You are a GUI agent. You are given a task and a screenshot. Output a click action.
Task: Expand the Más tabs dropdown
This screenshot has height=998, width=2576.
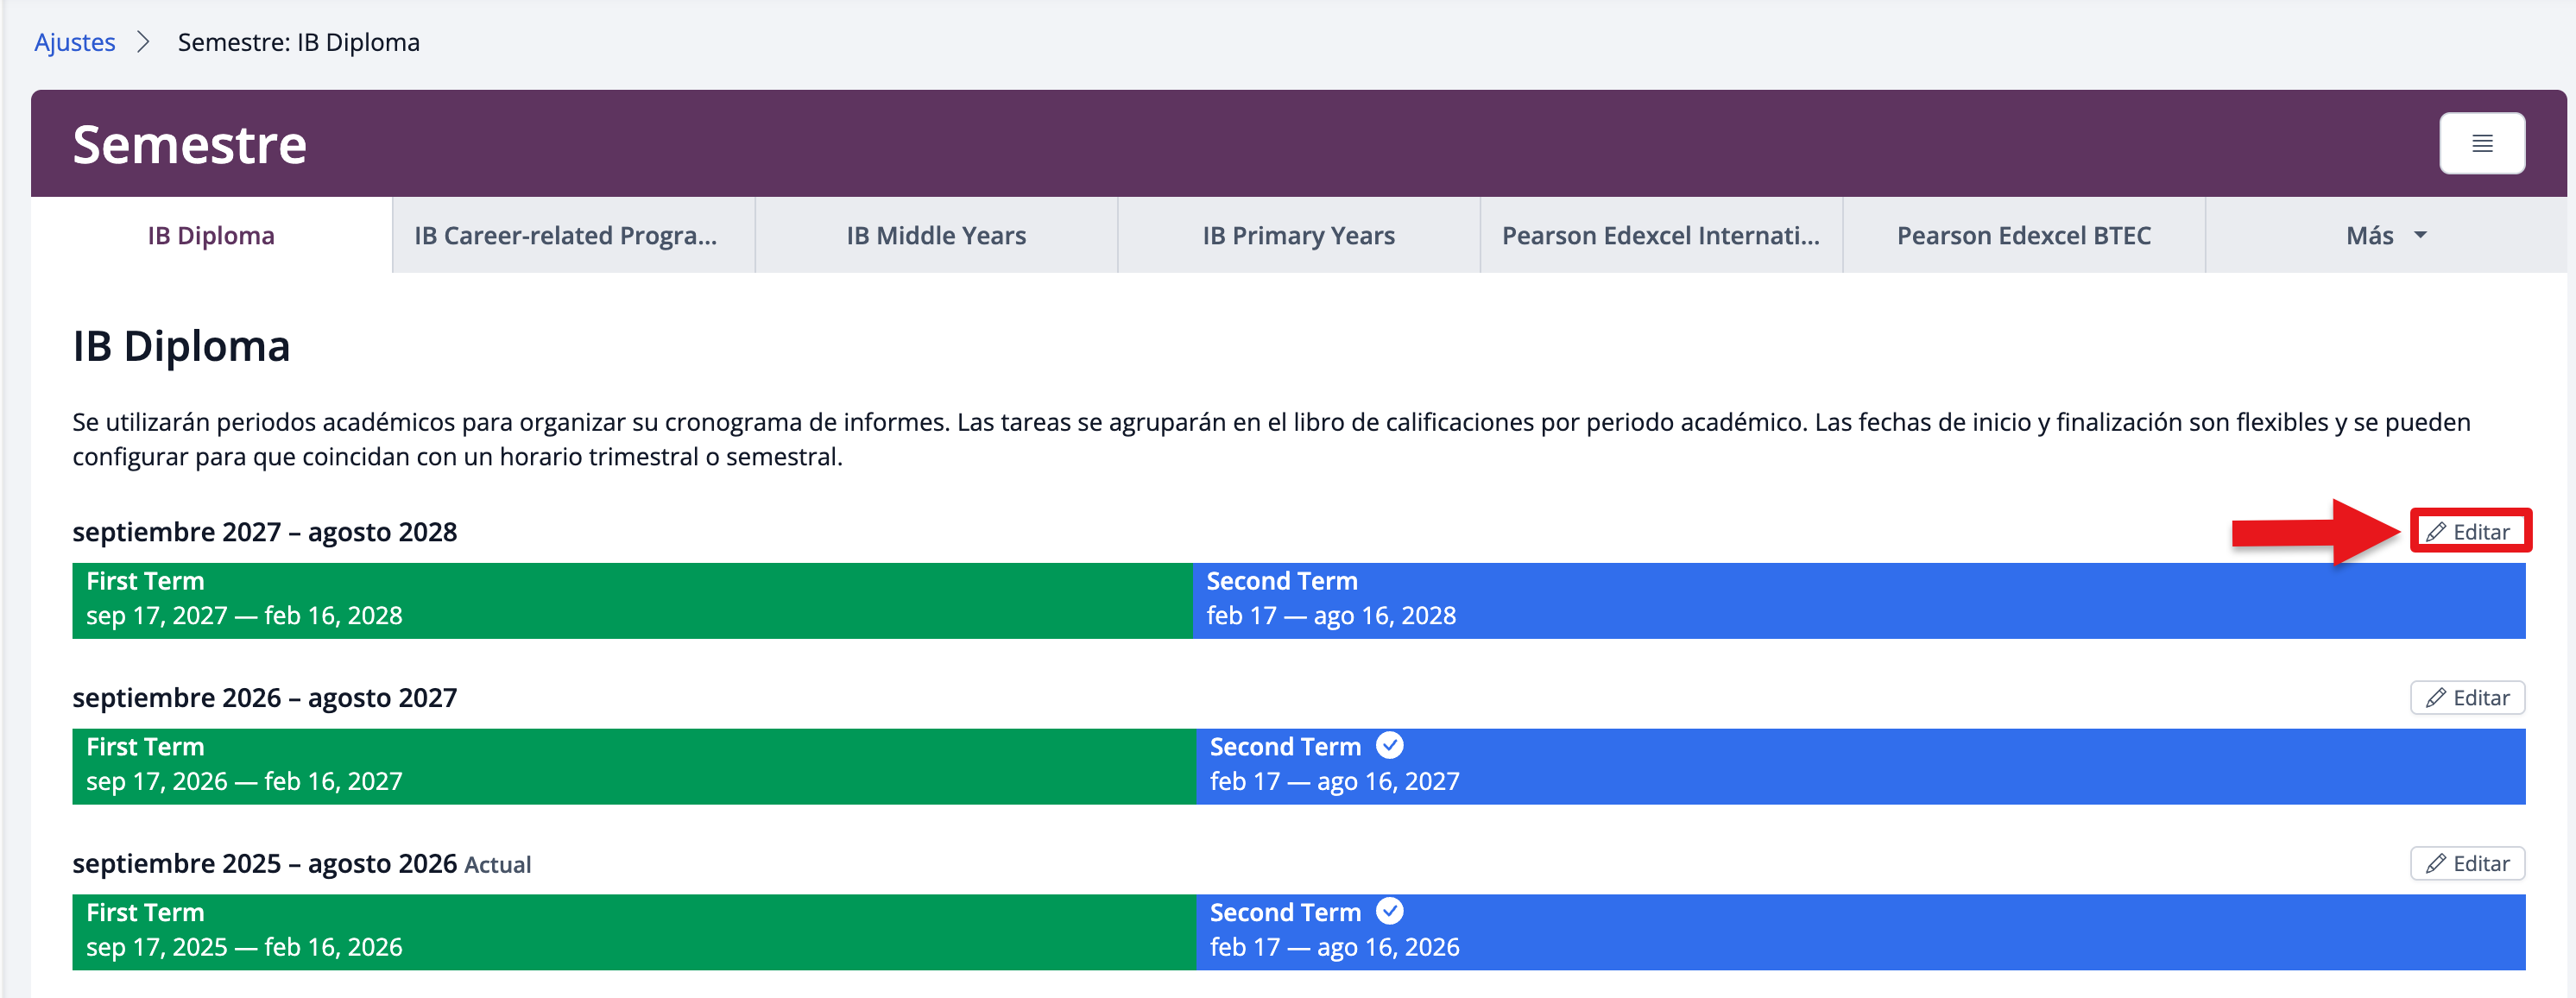pyautogui.click(x=2385, y=236)
